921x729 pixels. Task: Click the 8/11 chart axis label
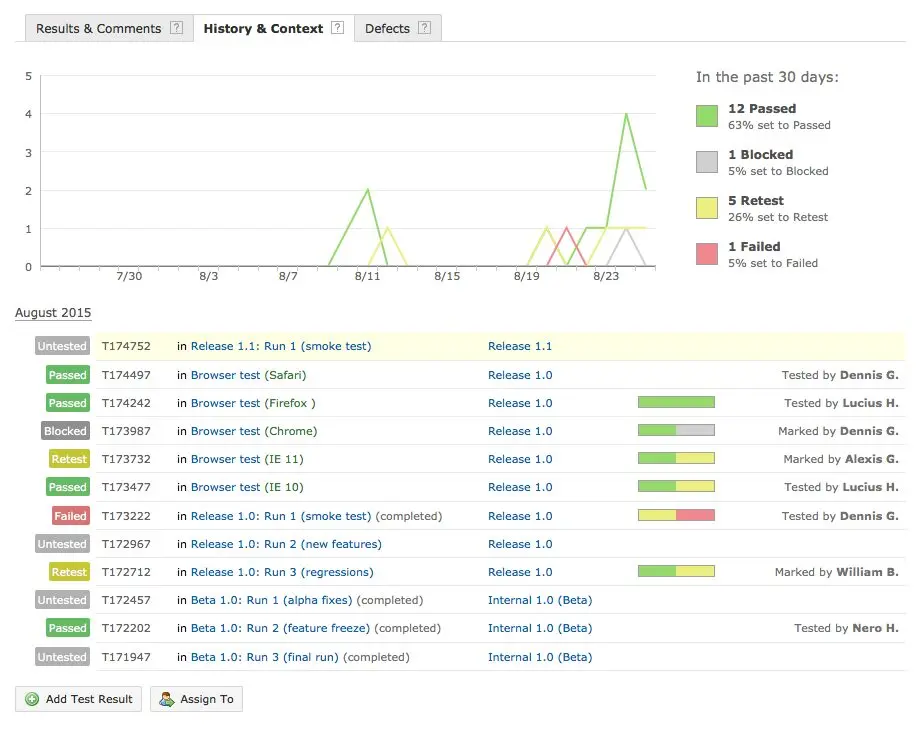pyautogui.click(x=367, y=276)
